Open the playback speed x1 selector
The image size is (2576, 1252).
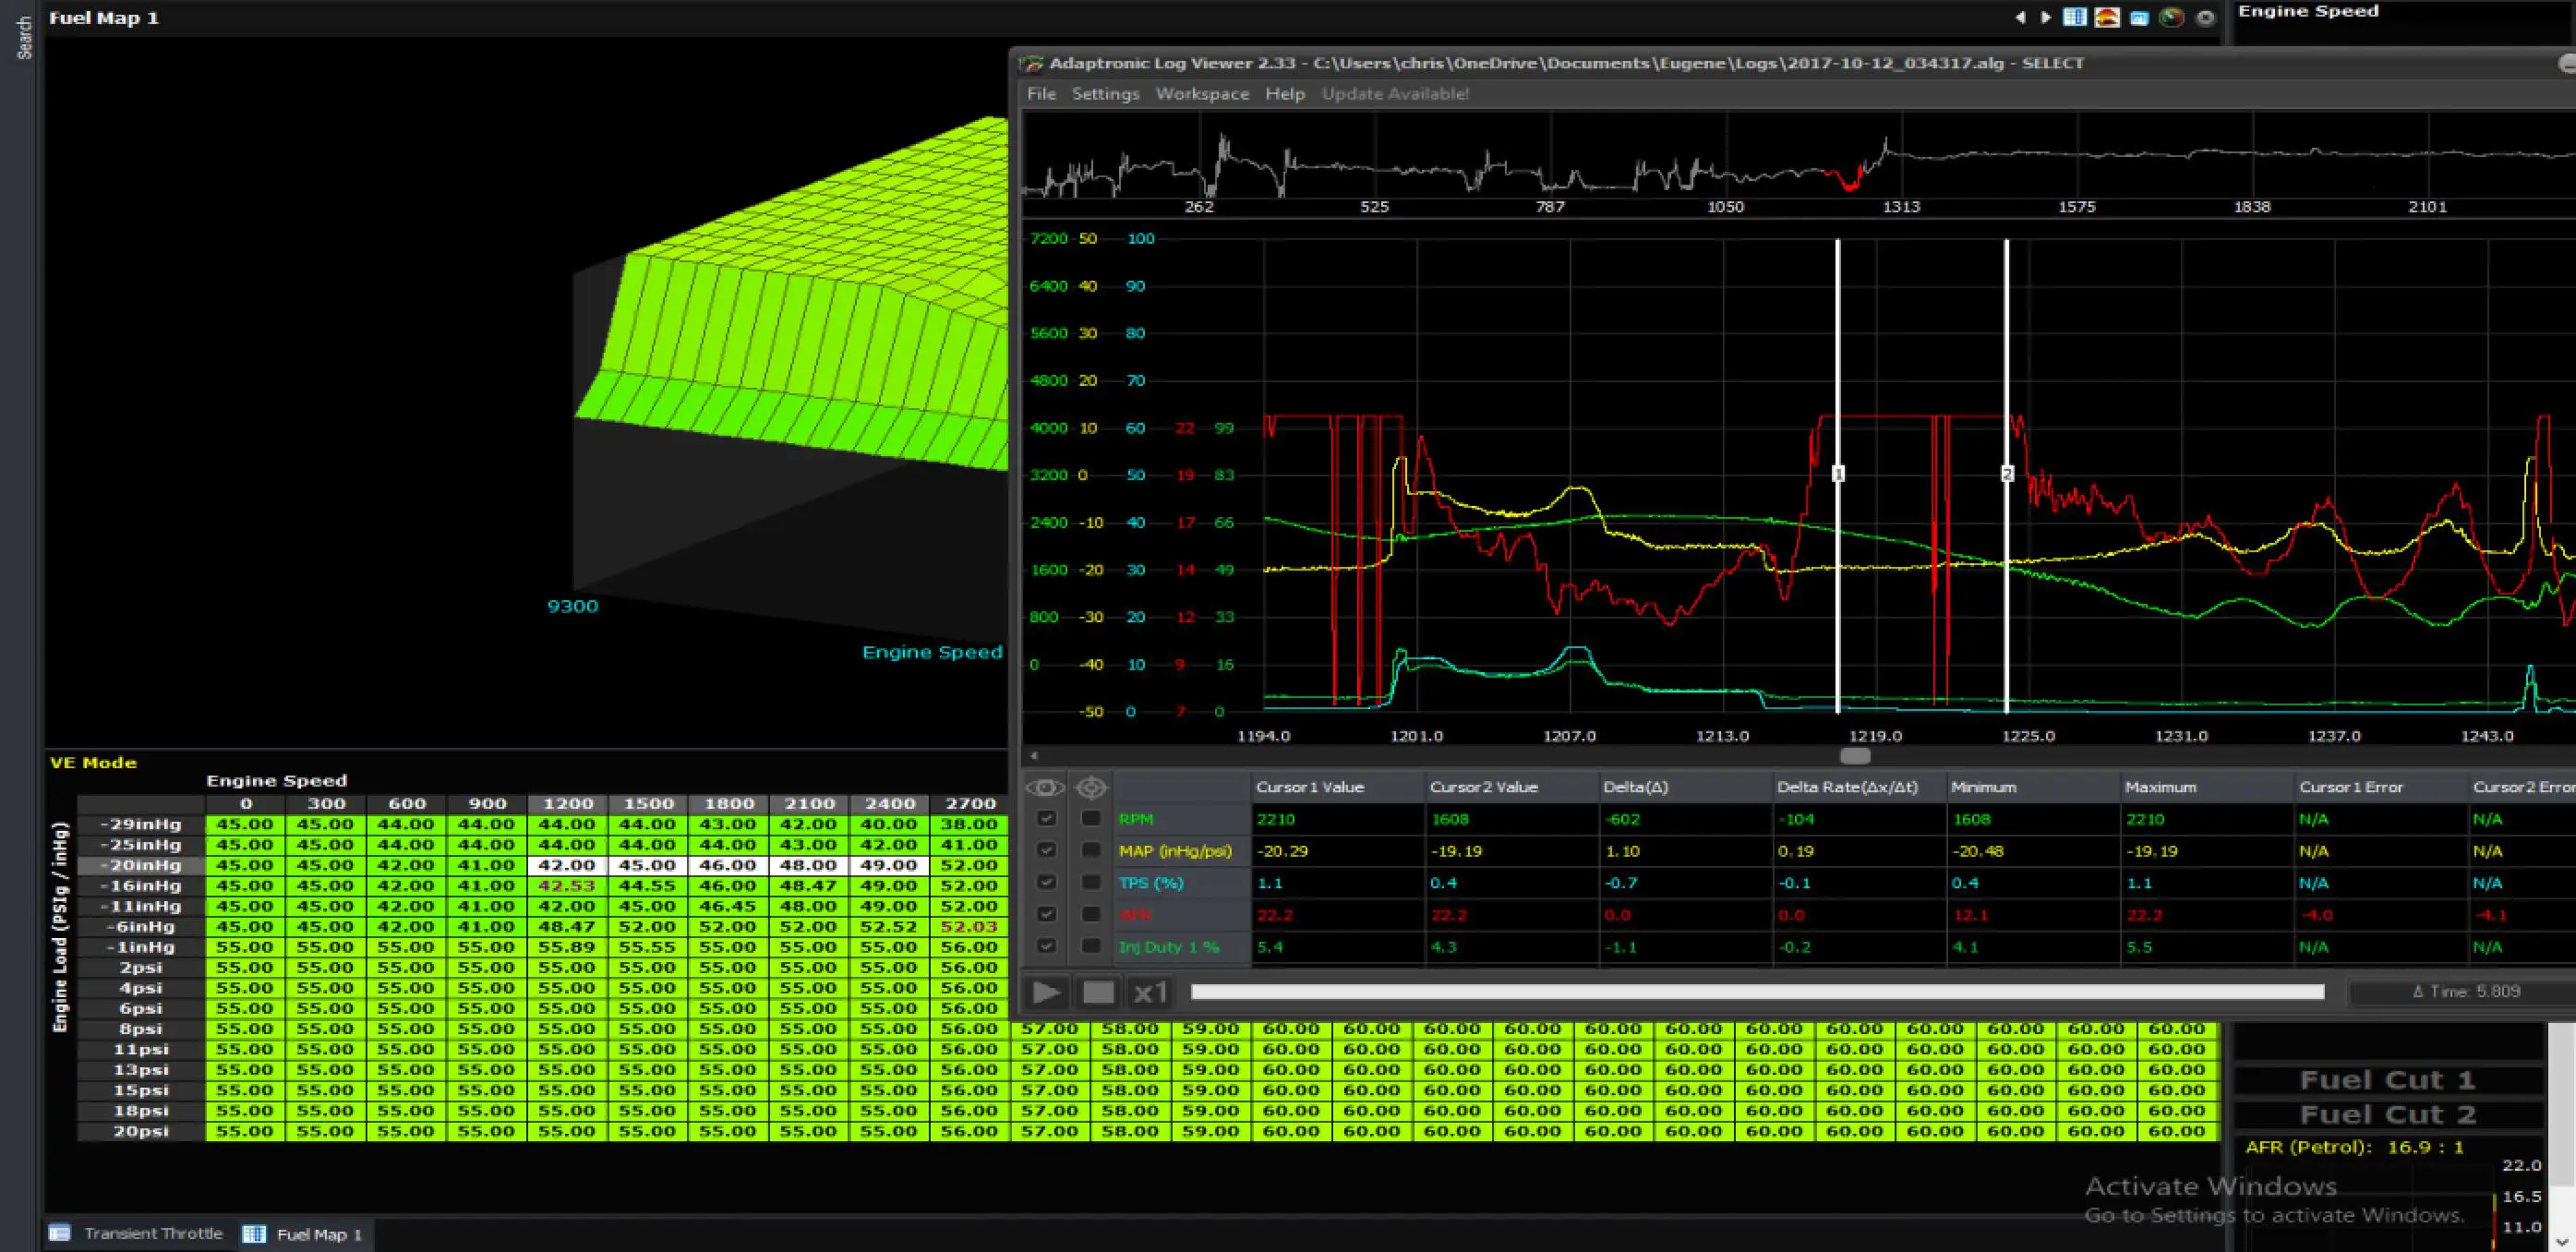(1150, 992)
